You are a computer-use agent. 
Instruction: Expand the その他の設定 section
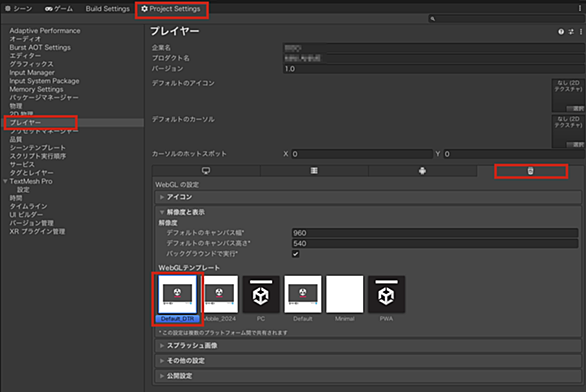(368, 361)
